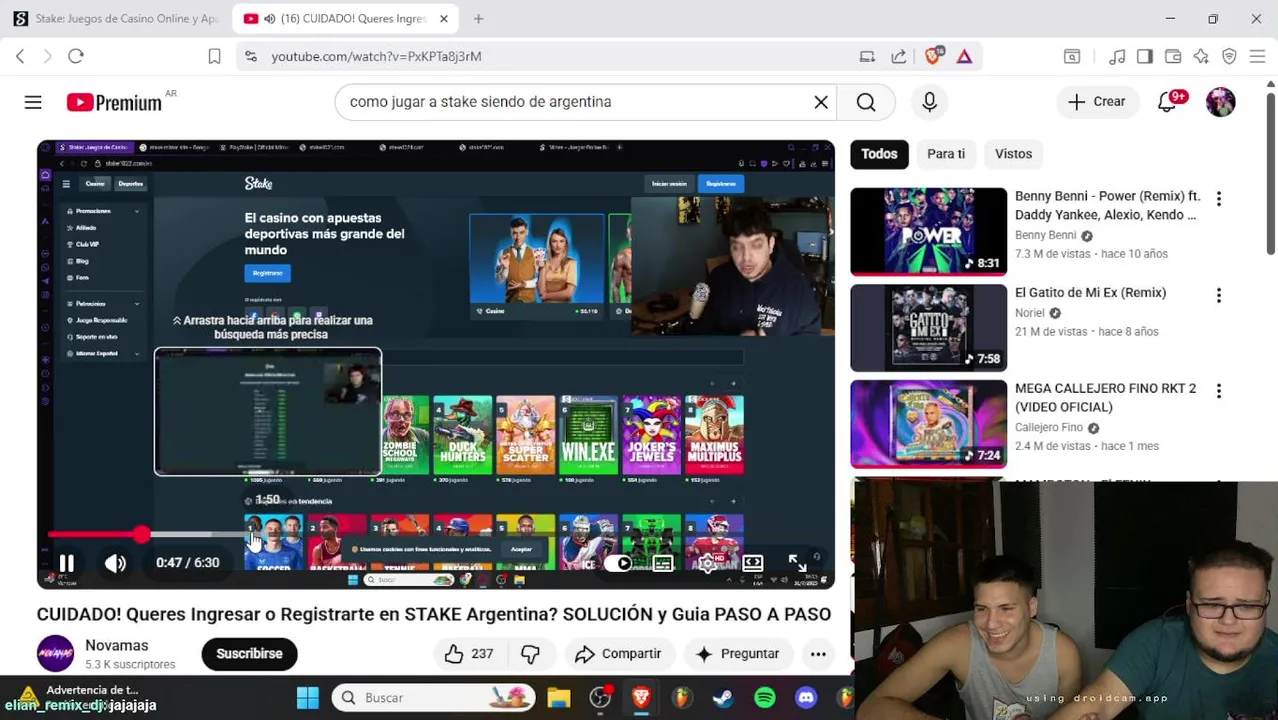The width and height of the screenshot is (1278, 720).
Task: Share the video via Compartir
Action: 618,654
